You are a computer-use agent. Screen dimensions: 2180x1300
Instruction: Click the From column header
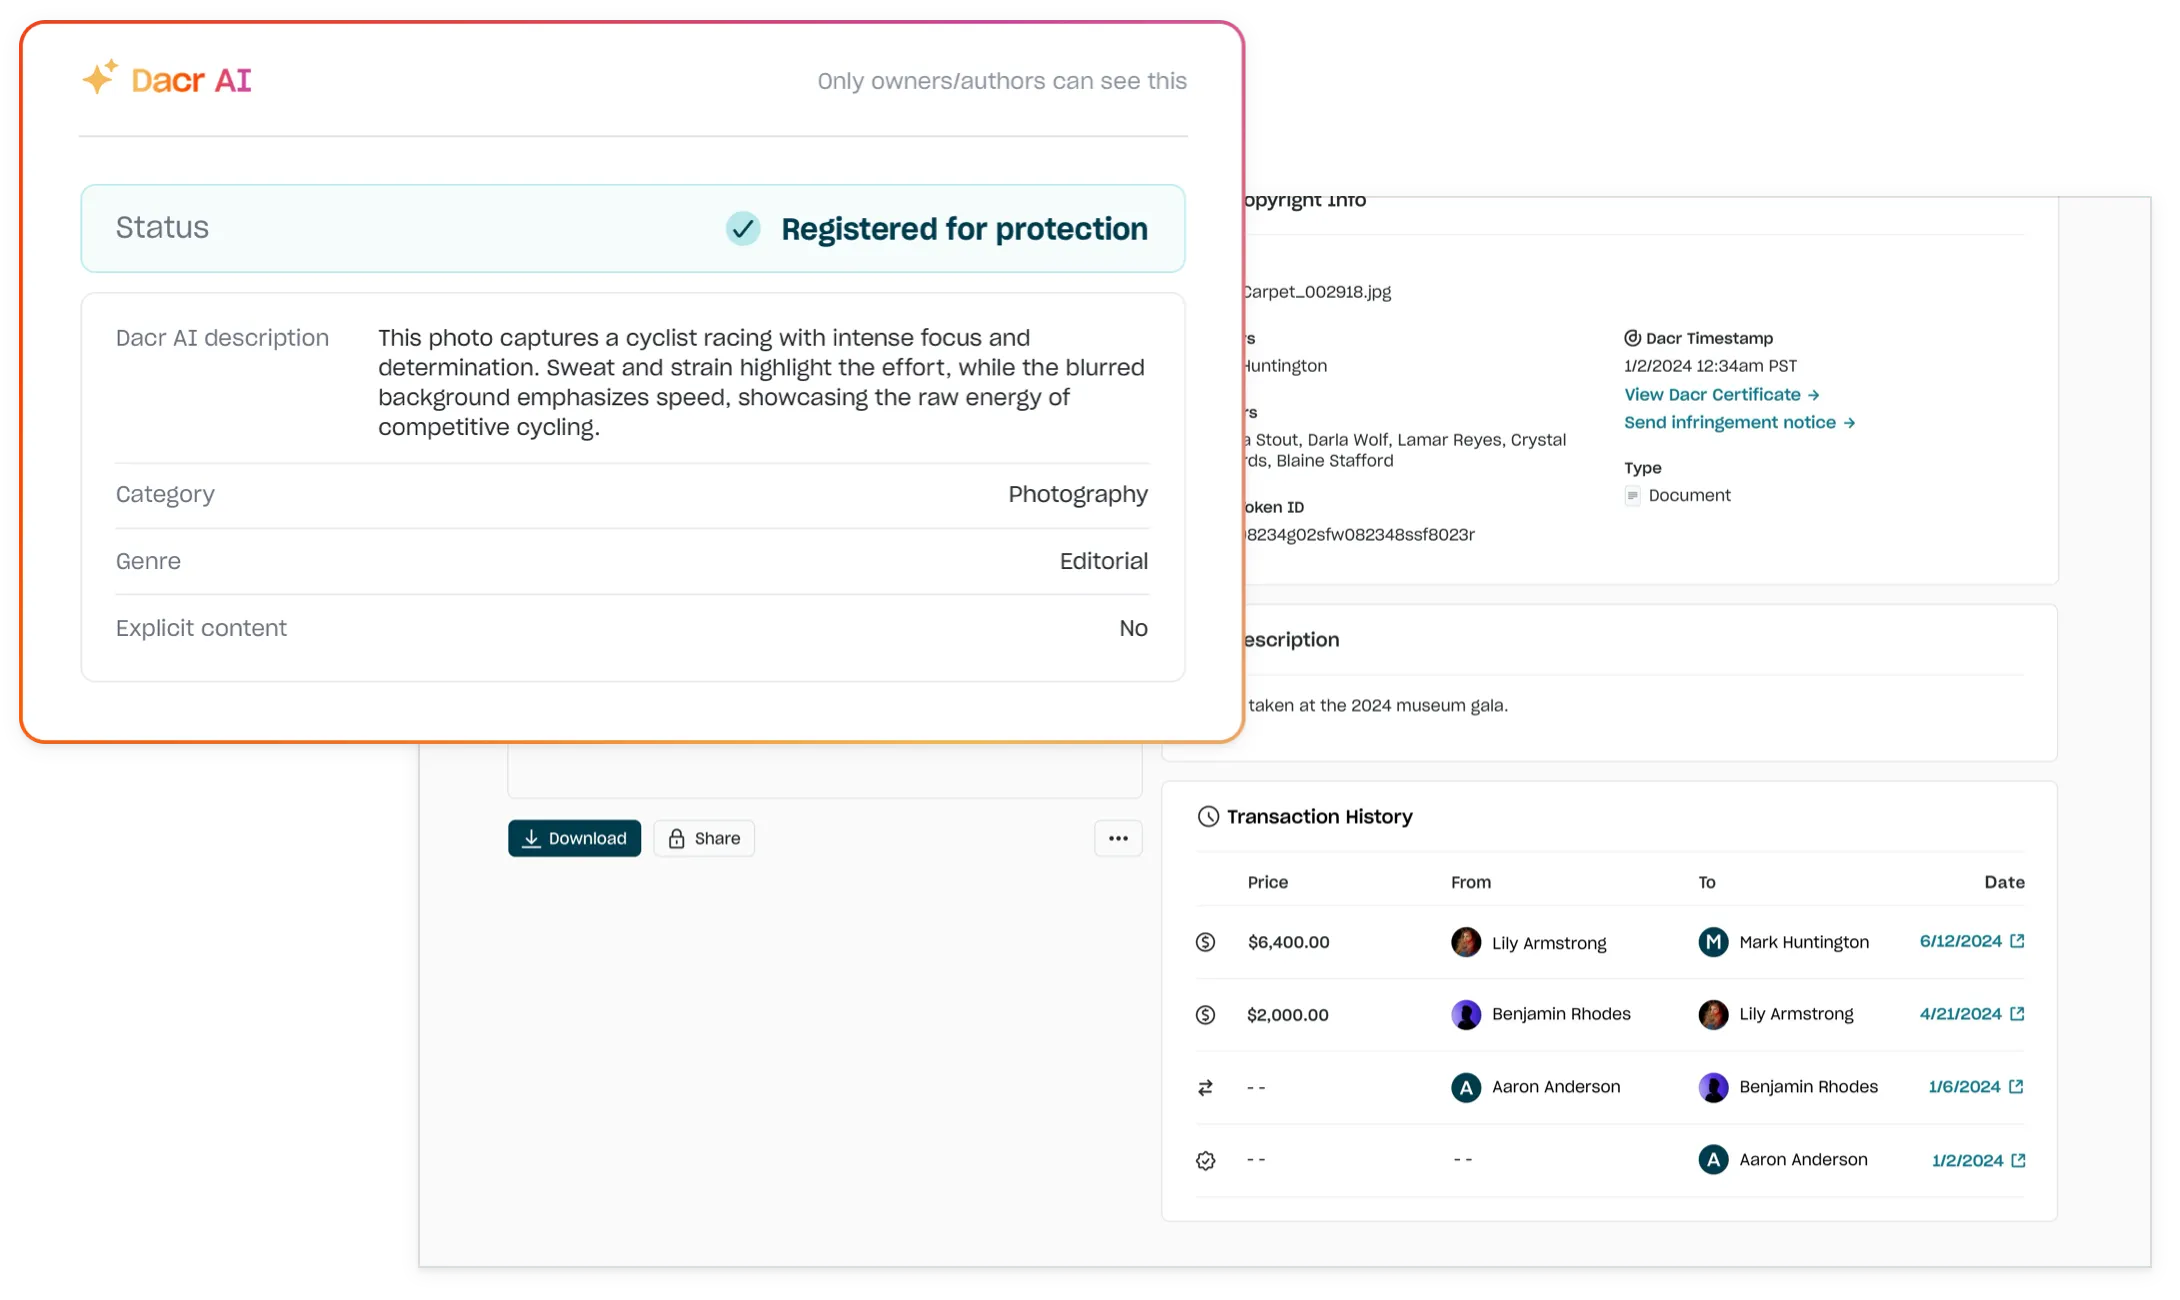[x=1471, y=882]
